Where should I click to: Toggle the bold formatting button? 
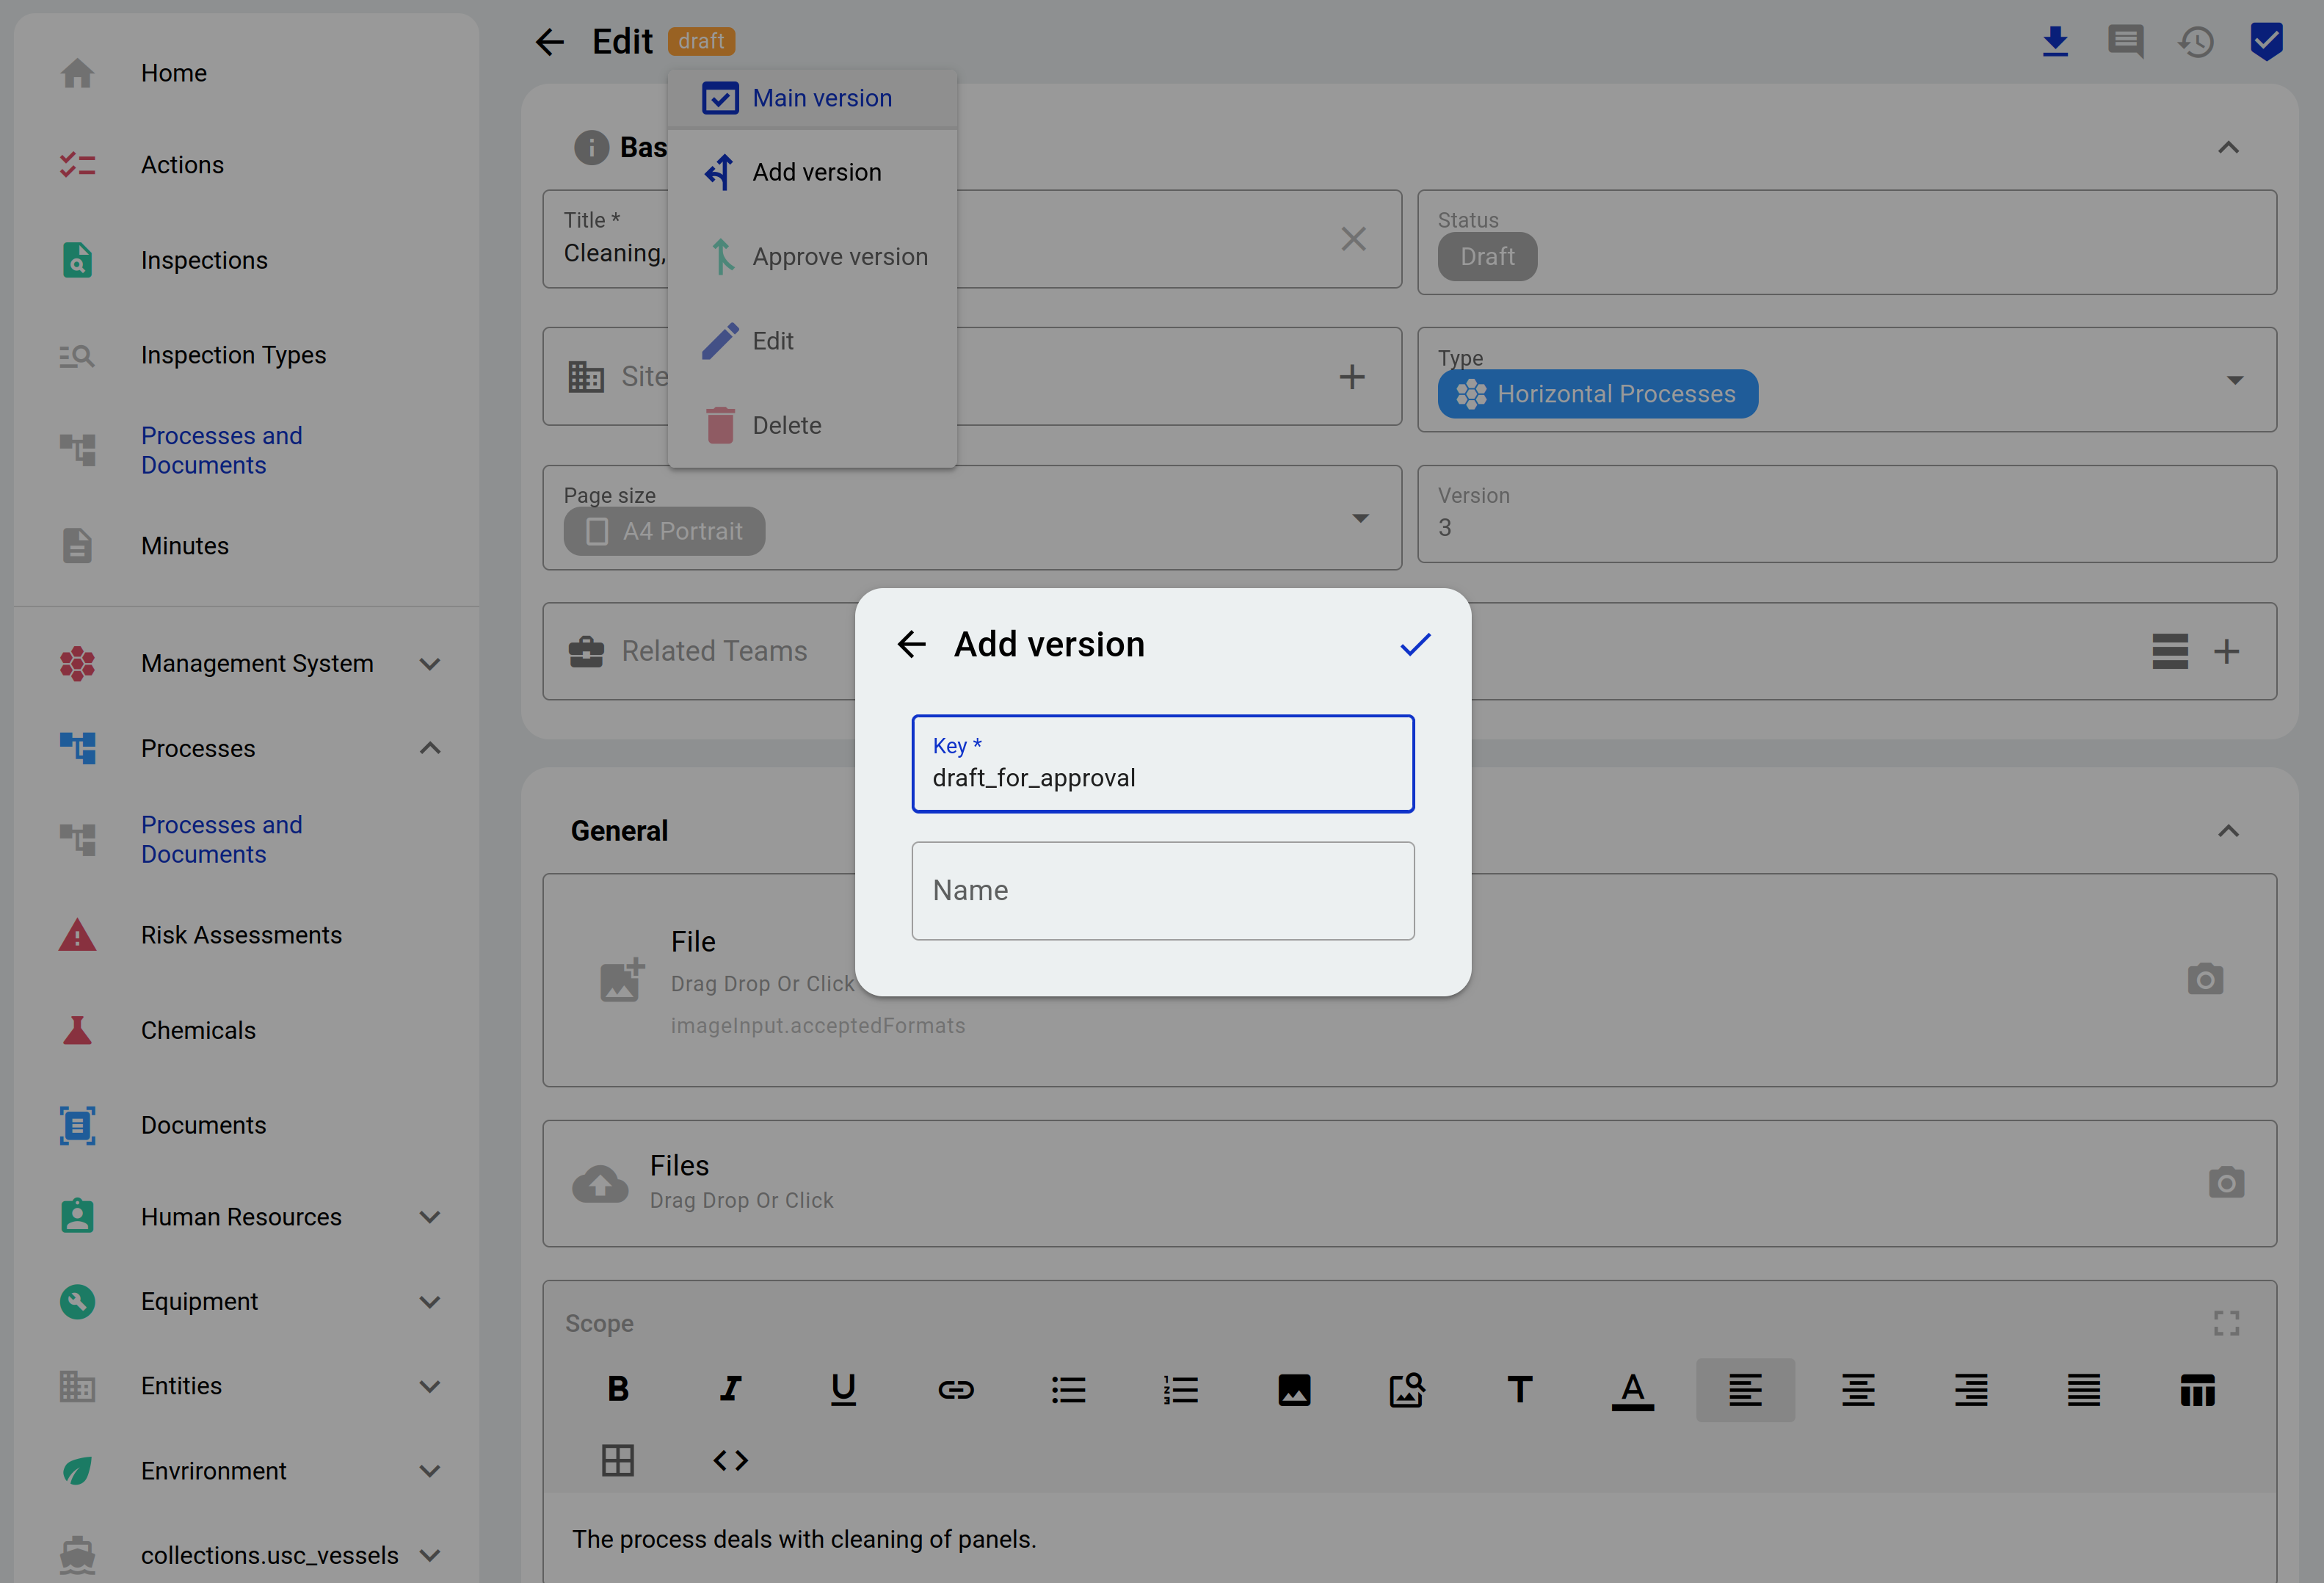tap(618, 1389)
